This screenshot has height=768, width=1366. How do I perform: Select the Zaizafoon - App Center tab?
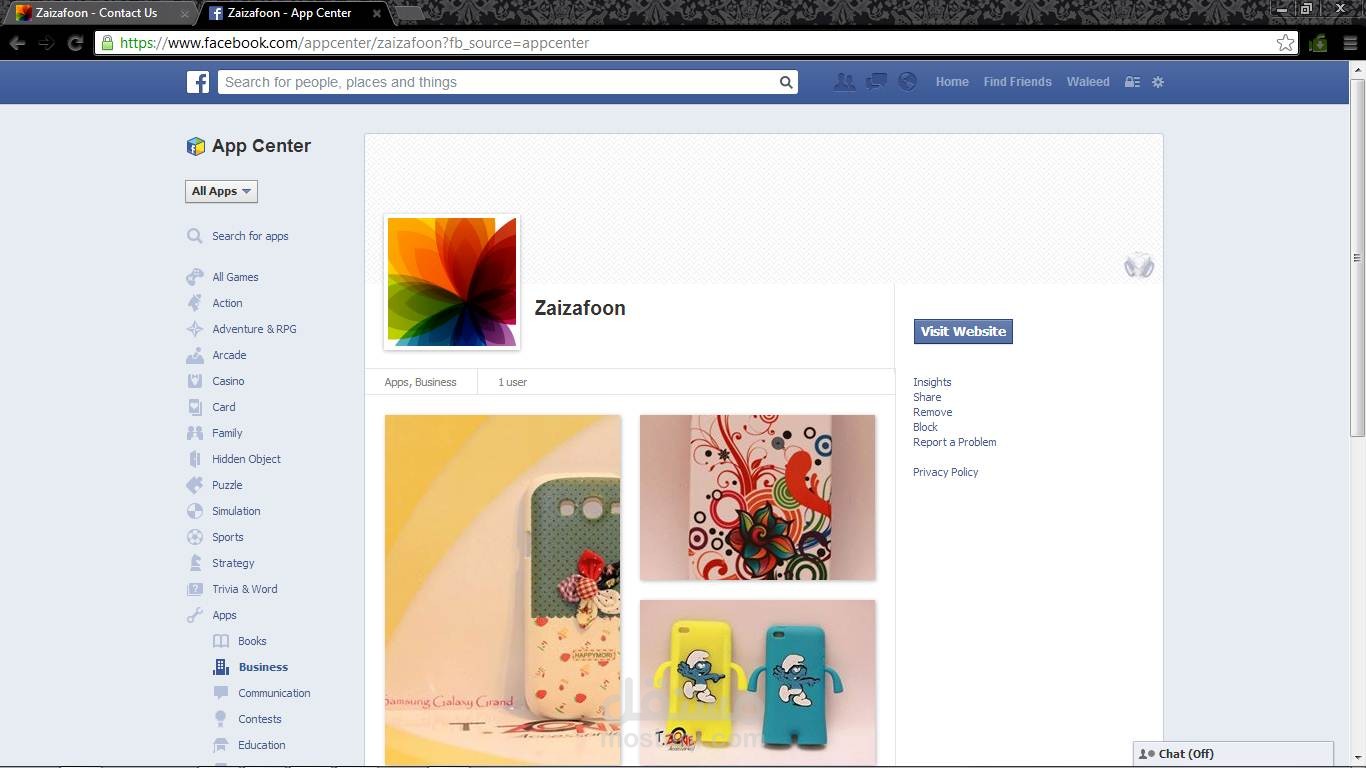click(295, 13)
